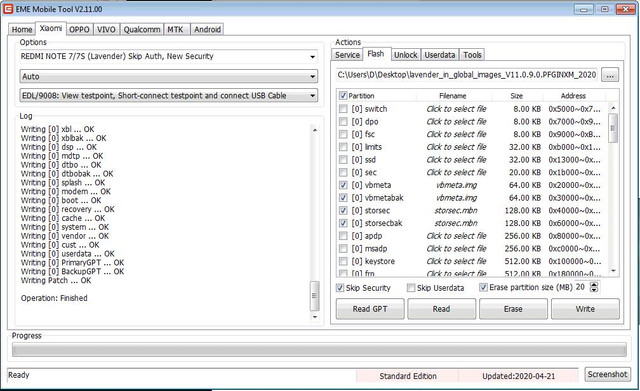Click the erase partition size value field
The height and width of the screenshot is (391, 640).
(582, 287)
